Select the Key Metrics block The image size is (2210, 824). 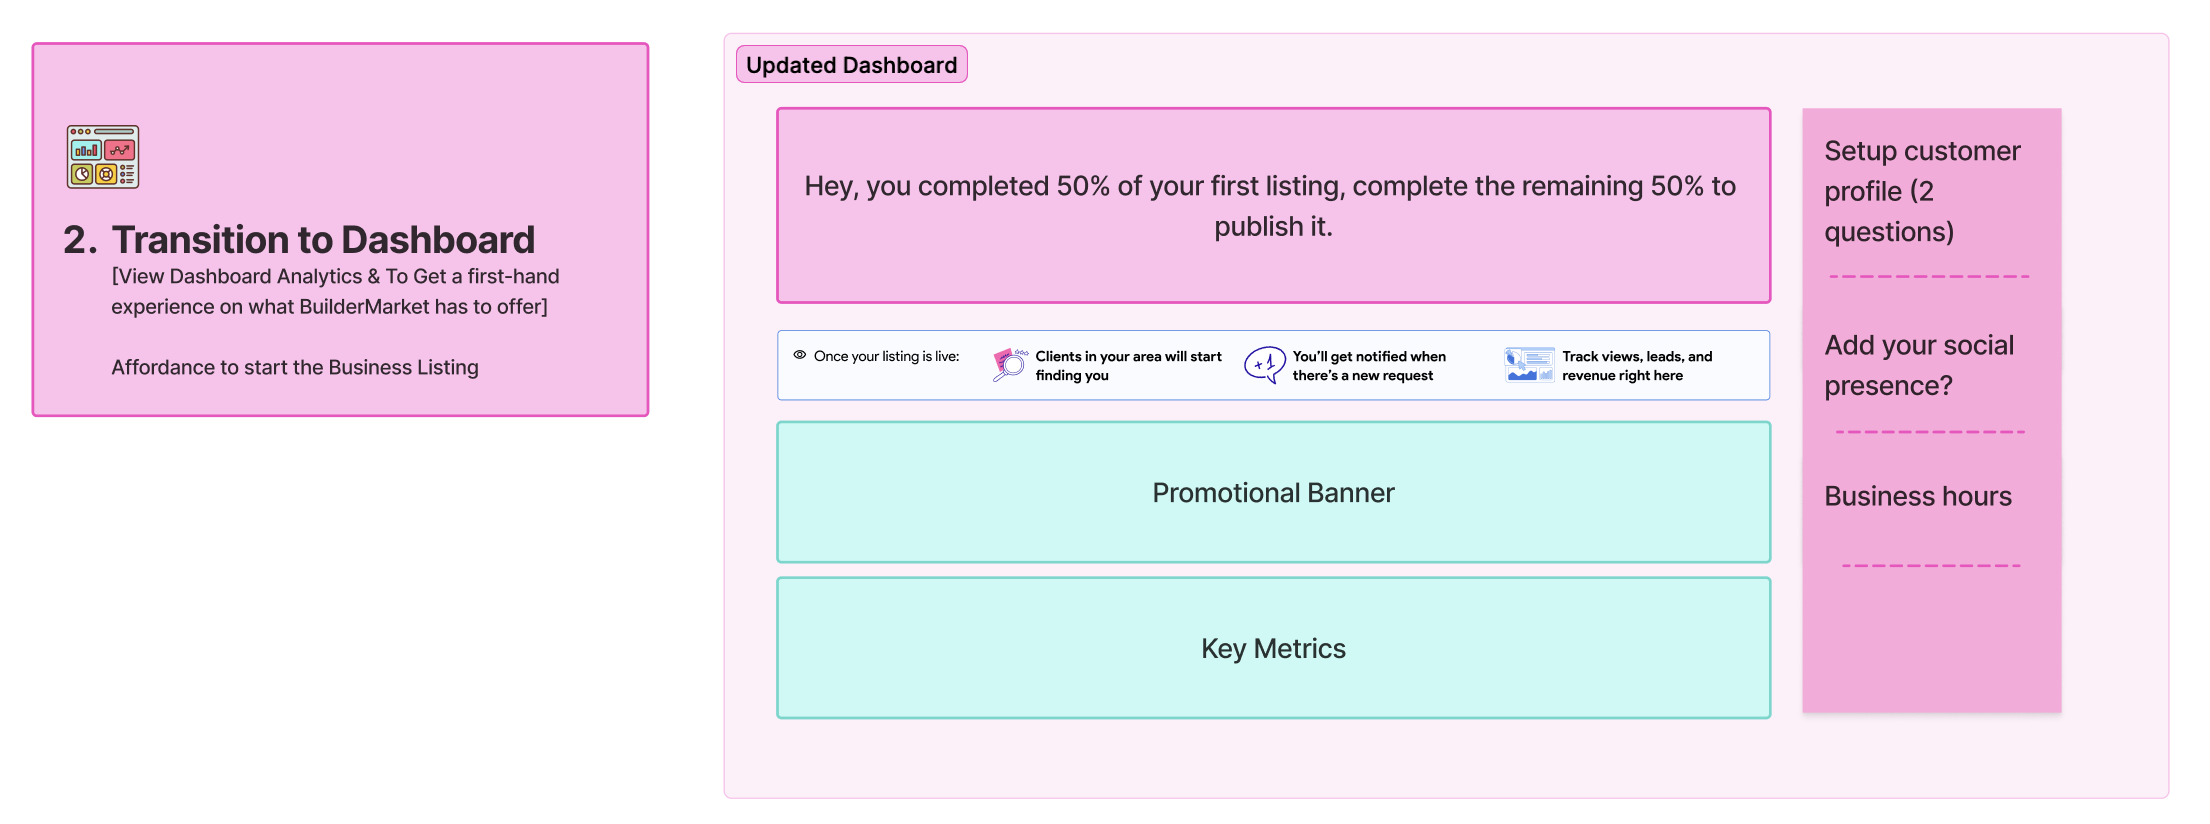(1273, 648)
